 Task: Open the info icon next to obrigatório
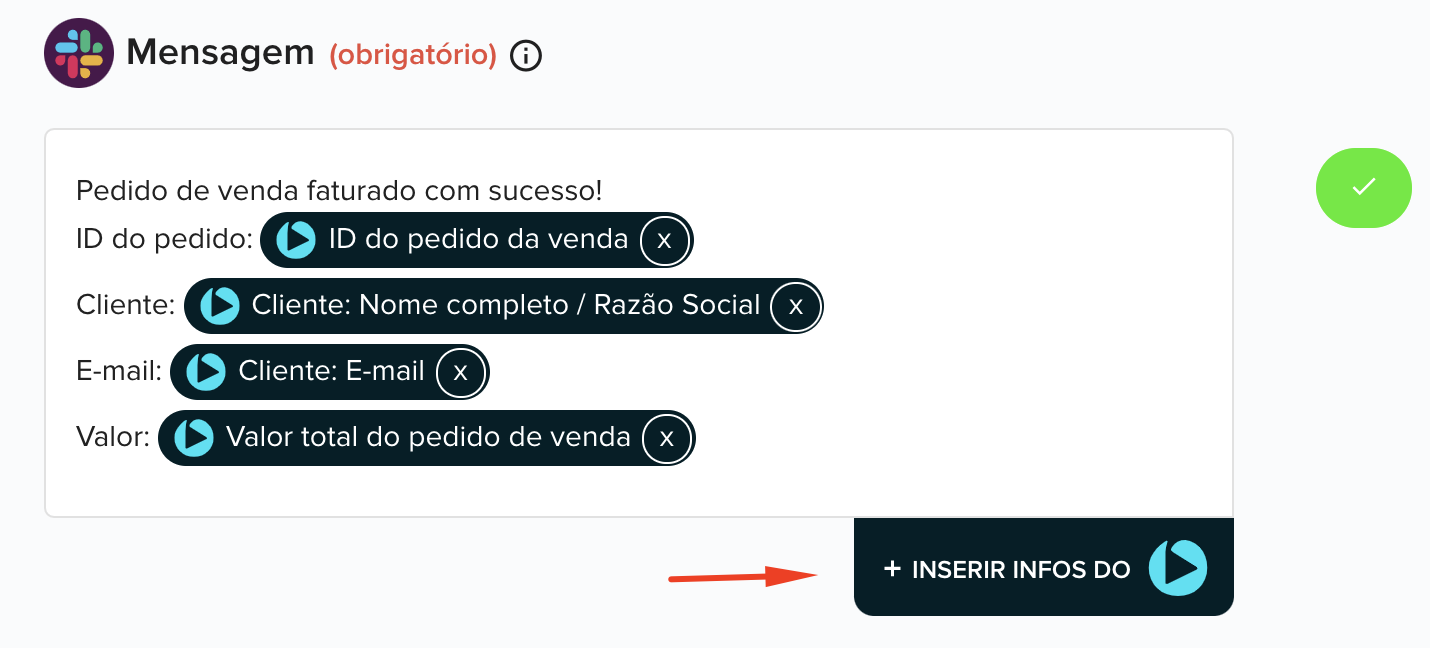(527, 55)
